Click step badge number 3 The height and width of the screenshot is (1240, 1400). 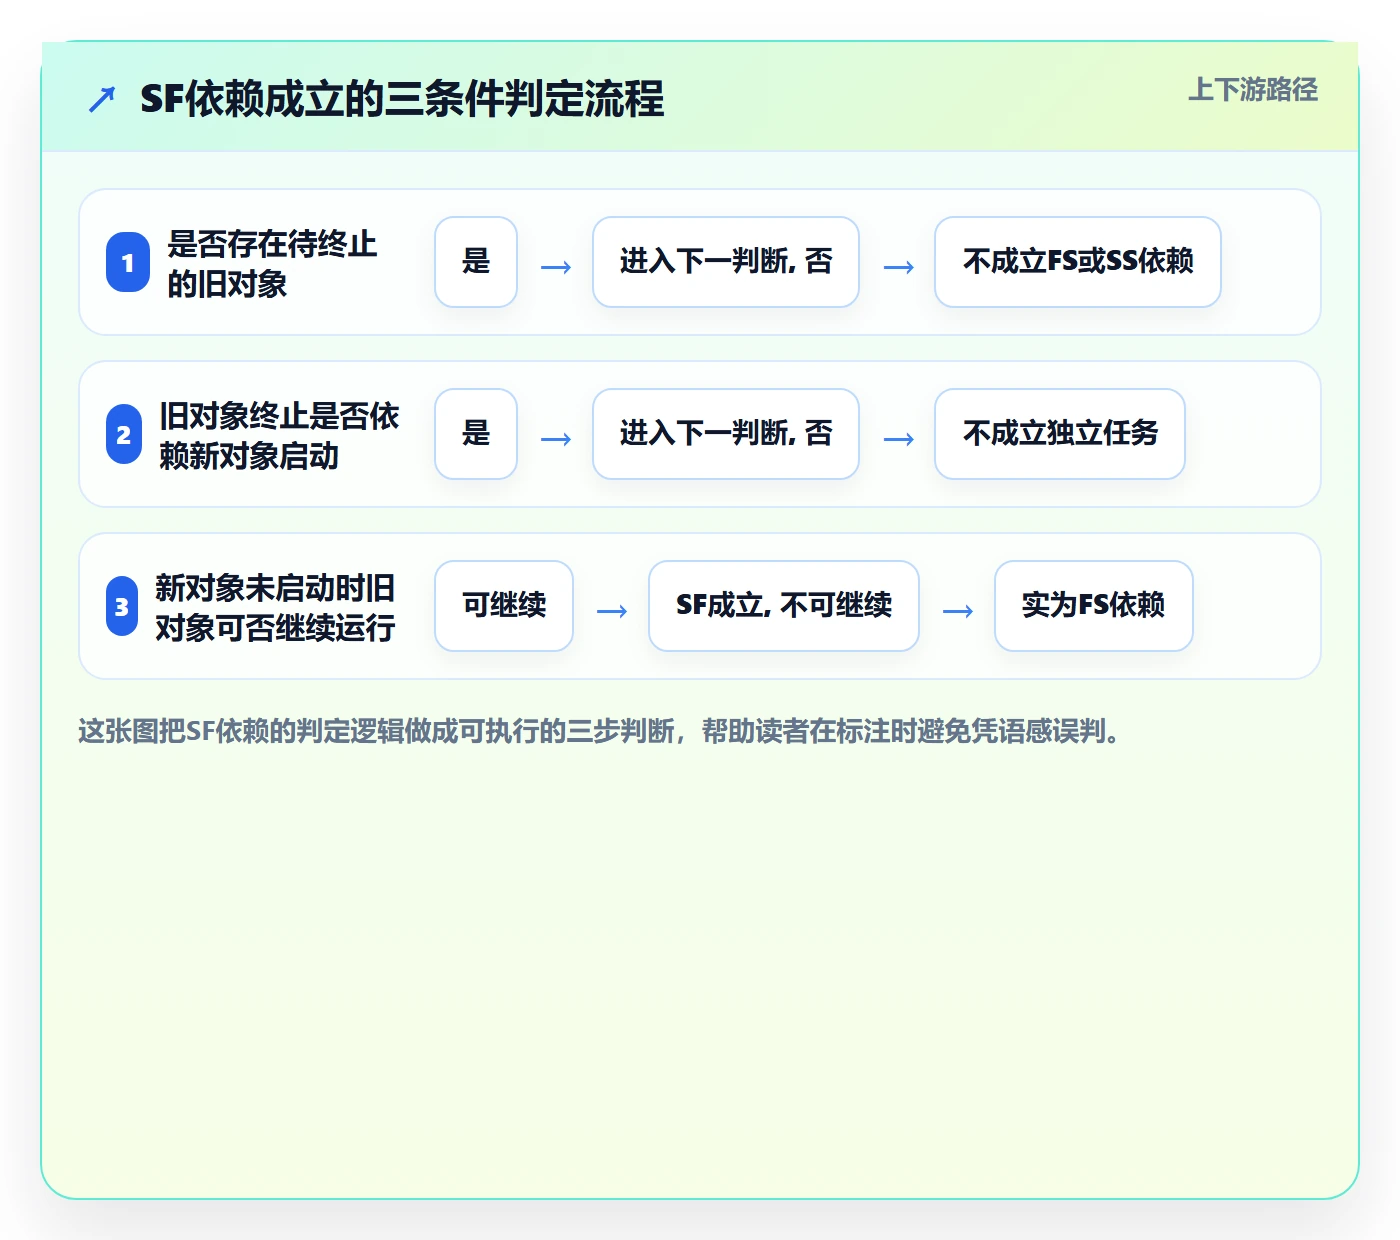coord(122,606)
